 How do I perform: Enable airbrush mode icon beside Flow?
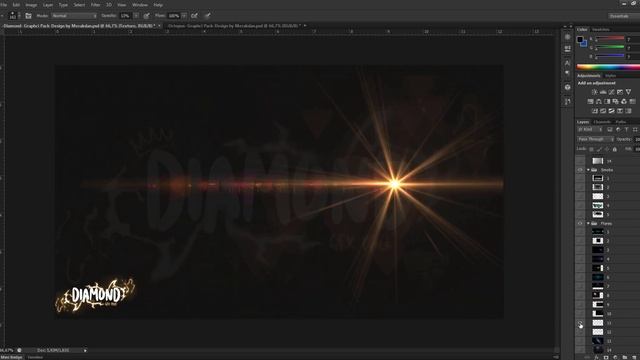(194, 16)
